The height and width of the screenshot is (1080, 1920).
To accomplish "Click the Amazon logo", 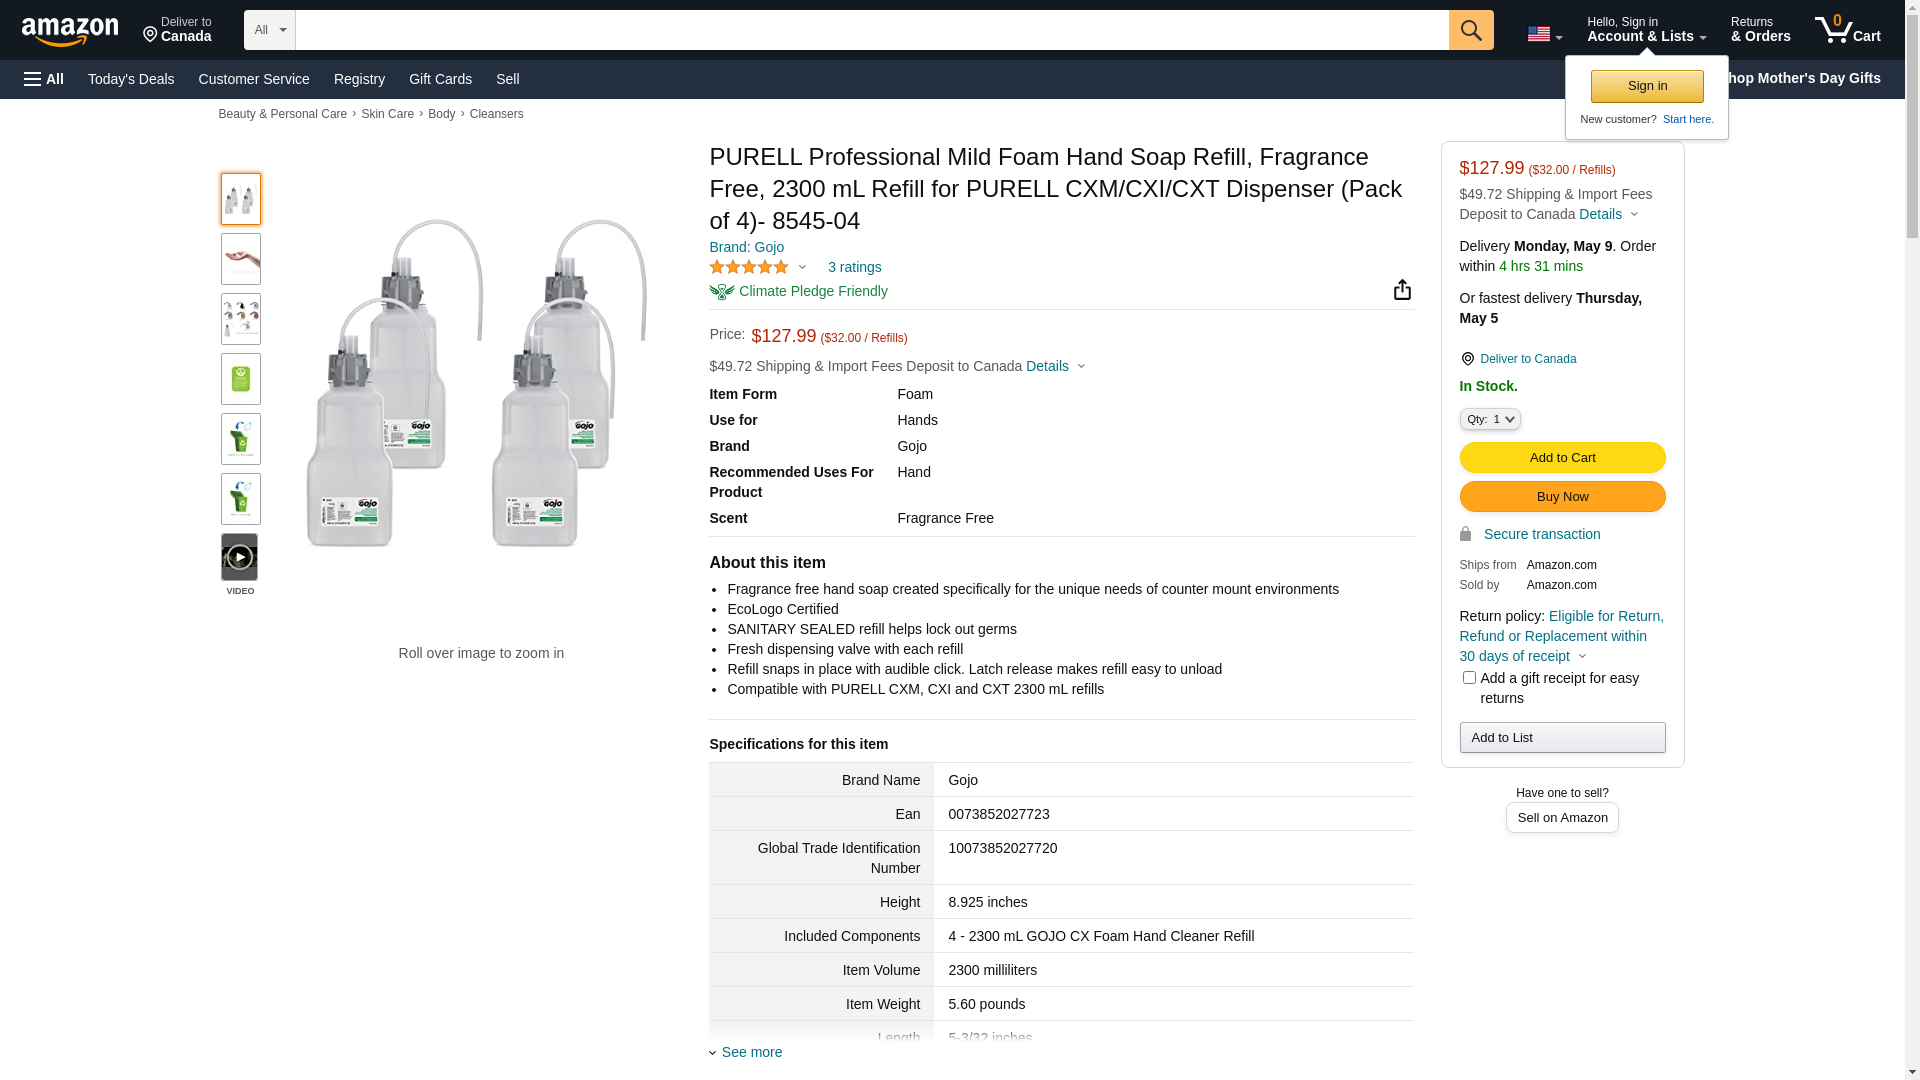I will pyautogui.click(x=70, y=31).
